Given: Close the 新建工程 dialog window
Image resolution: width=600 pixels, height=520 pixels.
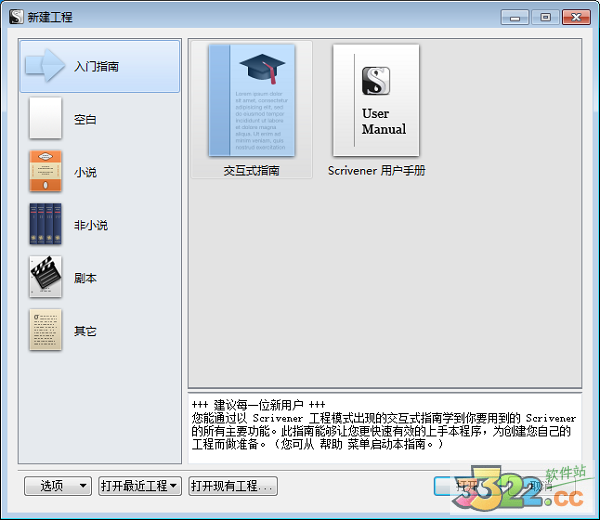Looking at the screenshot, I should click(x=576, y=17).
